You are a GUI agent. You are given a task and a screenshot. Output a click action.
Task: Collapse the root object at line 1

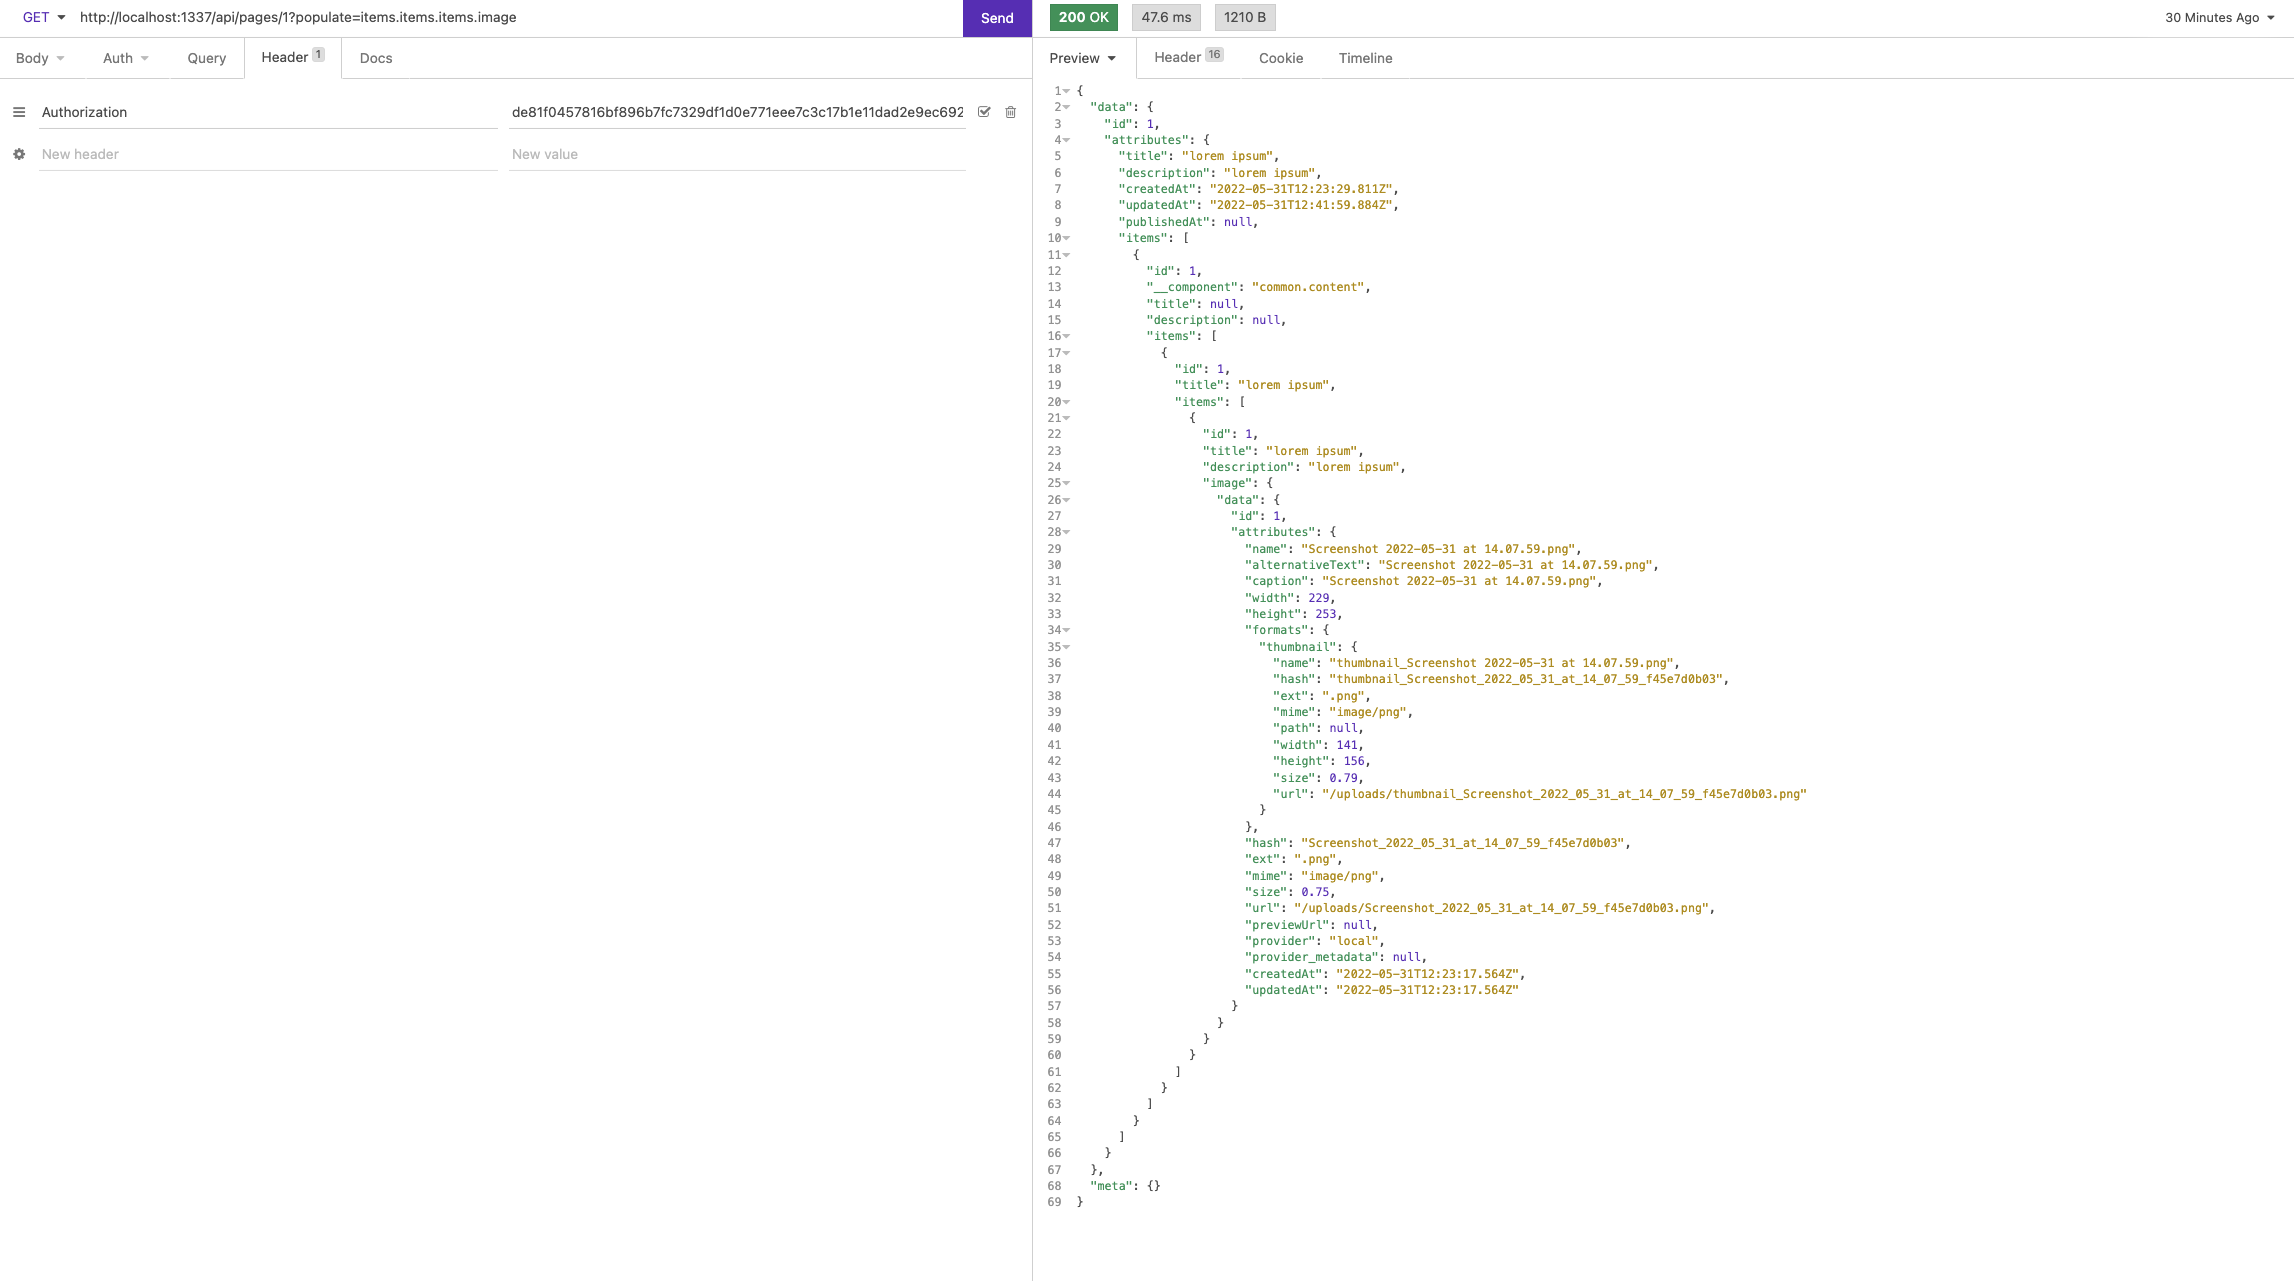pos(1067,91)
